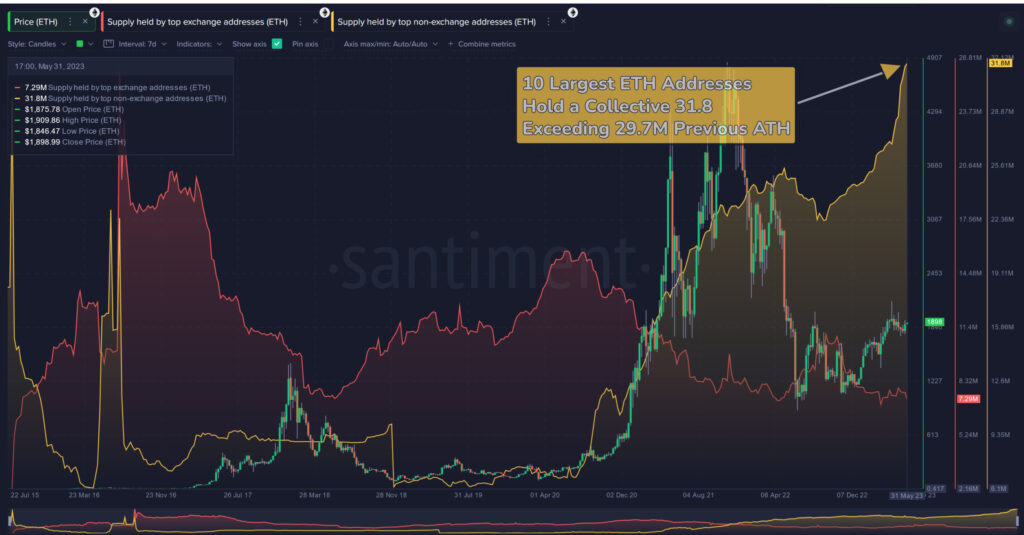
Task: Remove Supply held by top non-exchange addresses
Action: (x=564, y=22)
